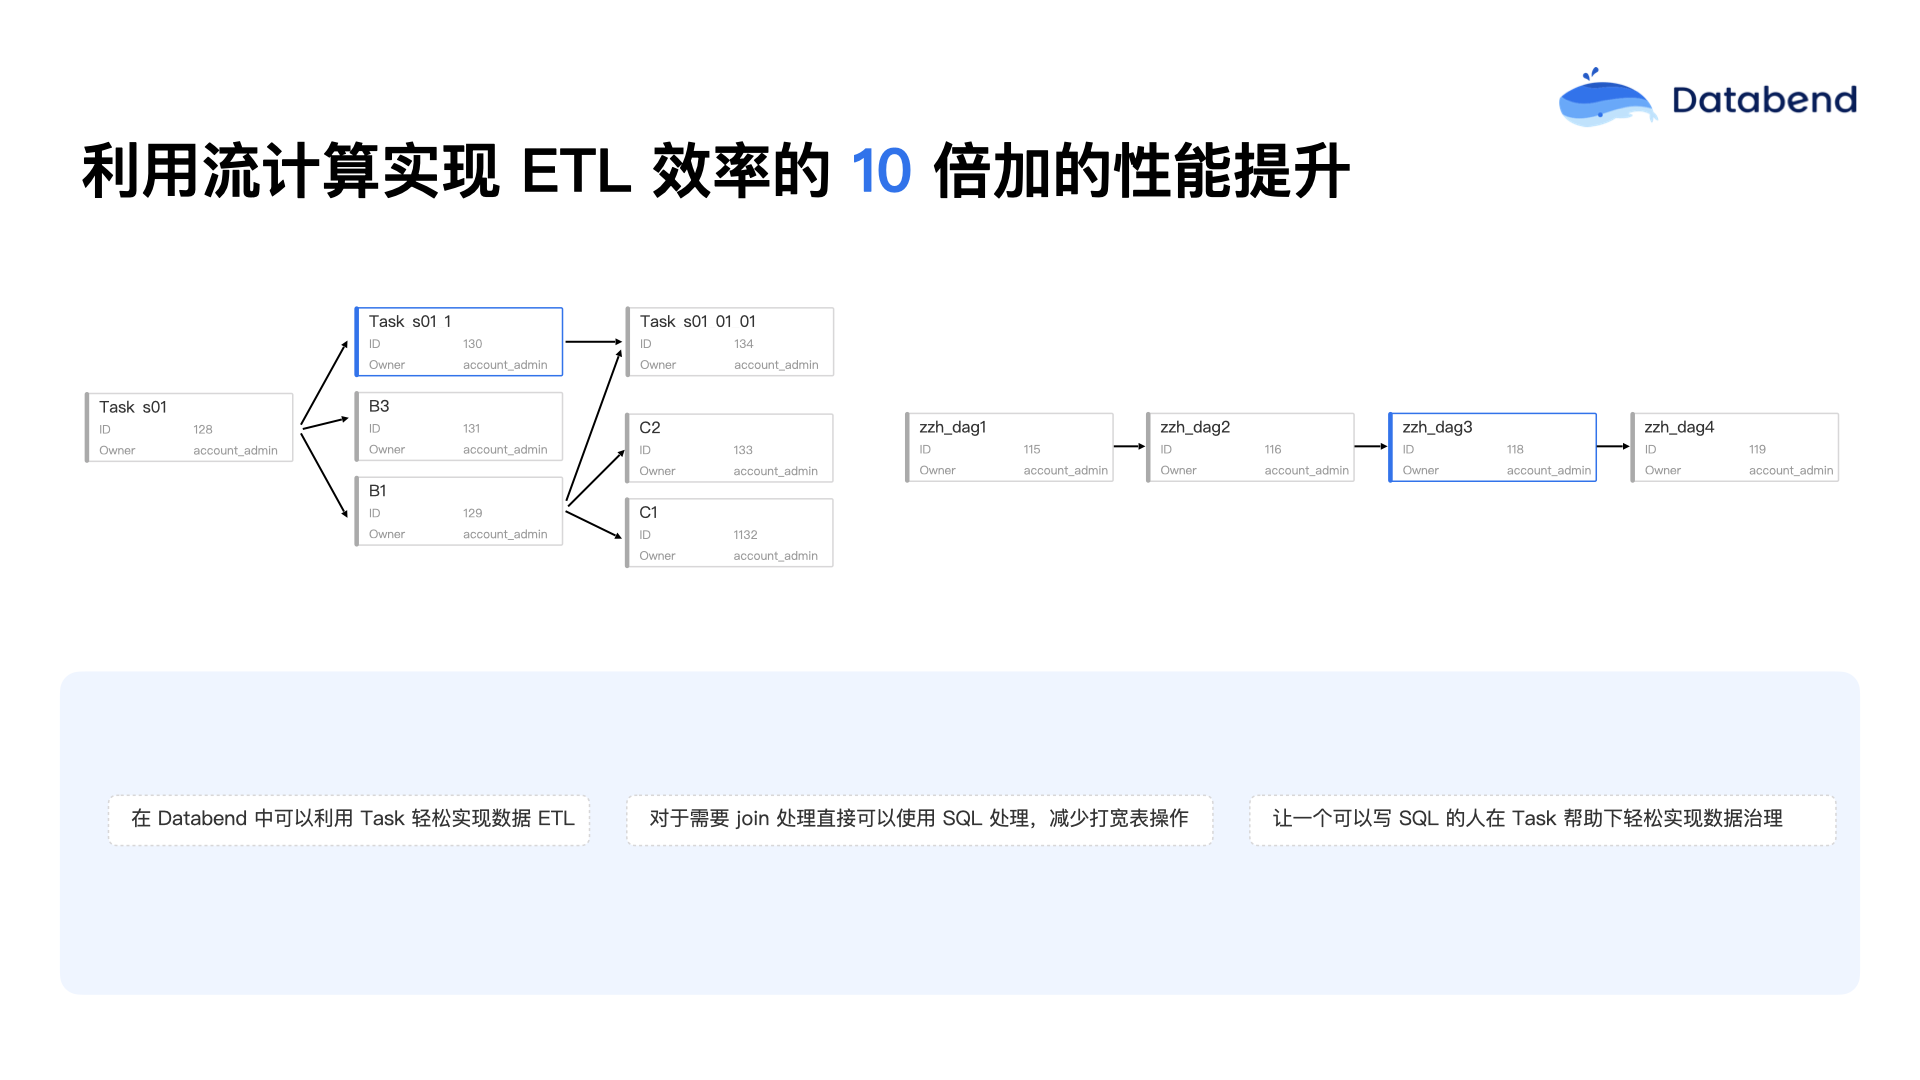Click ID value 115 in zzh_dag1
This screenshot has width=1920, height=1080.
point(1032,450)
